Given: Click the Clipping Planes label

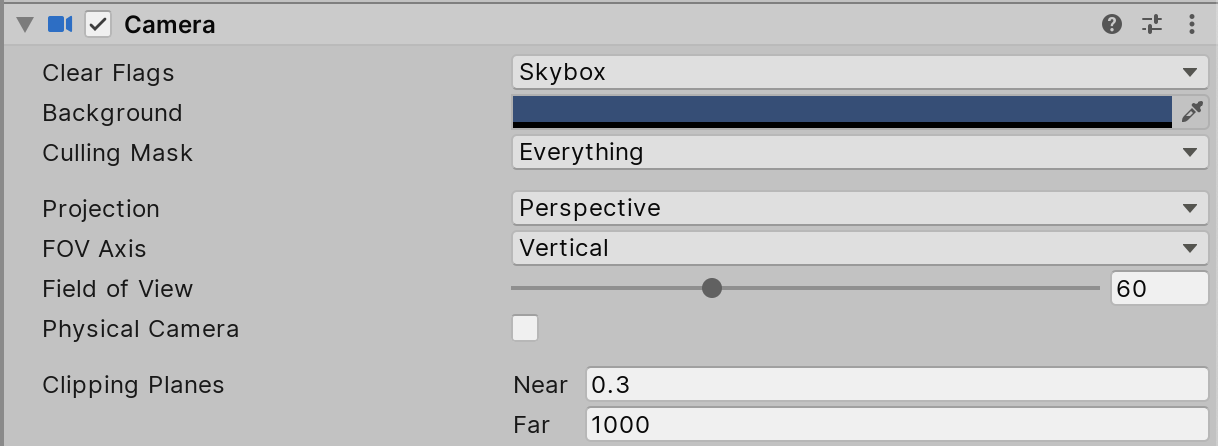Looking at the screenshot, I should pyautogui.click(x=133, y=385).
